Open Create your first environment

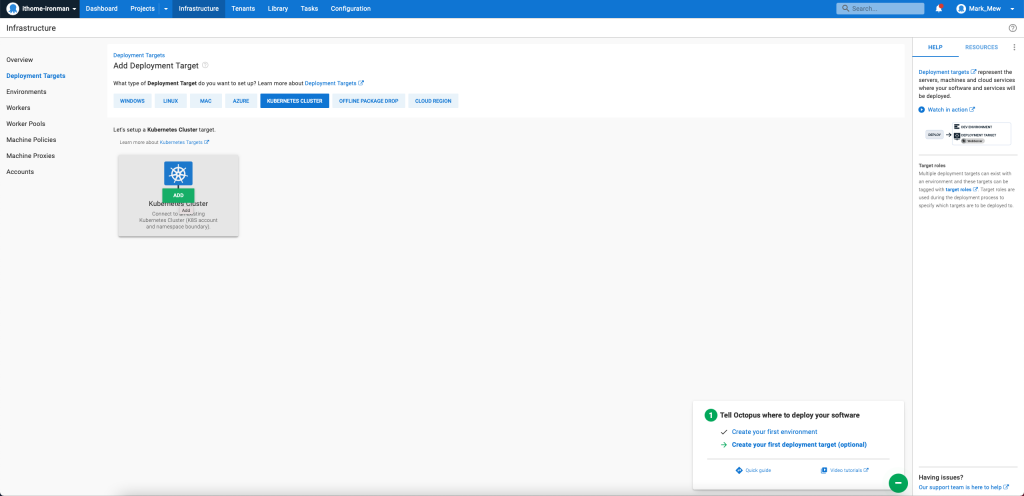pyautogui.click(x=775, y=432)
